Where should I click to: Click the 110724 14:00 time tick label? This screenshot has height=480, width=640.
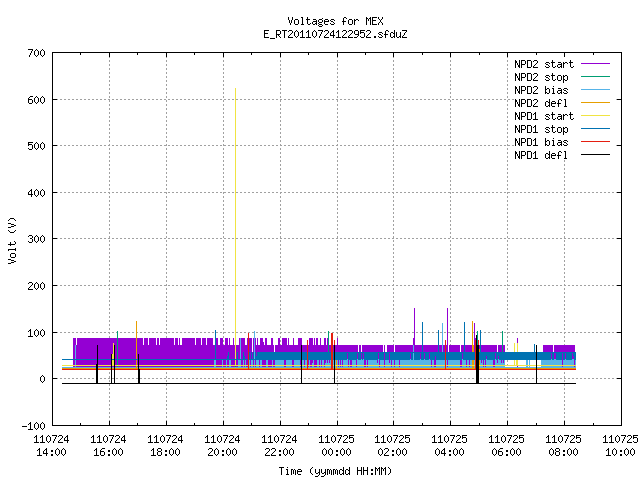coord(51,446)
